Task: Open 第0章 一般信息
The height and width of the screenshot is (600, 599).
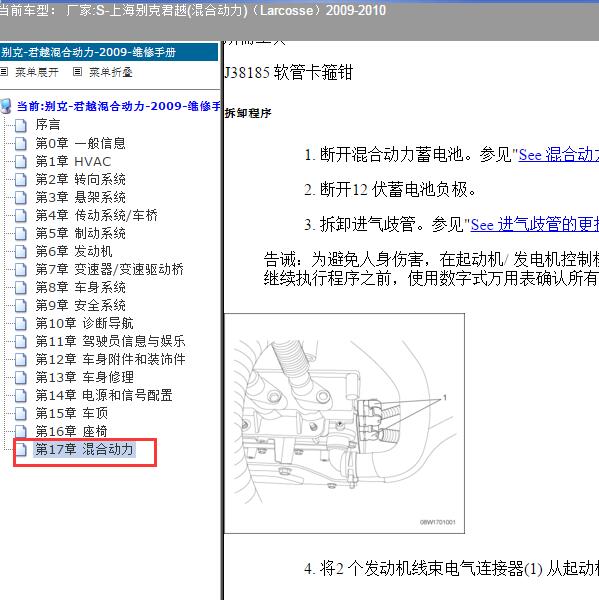Action: (x=80, y=143)
